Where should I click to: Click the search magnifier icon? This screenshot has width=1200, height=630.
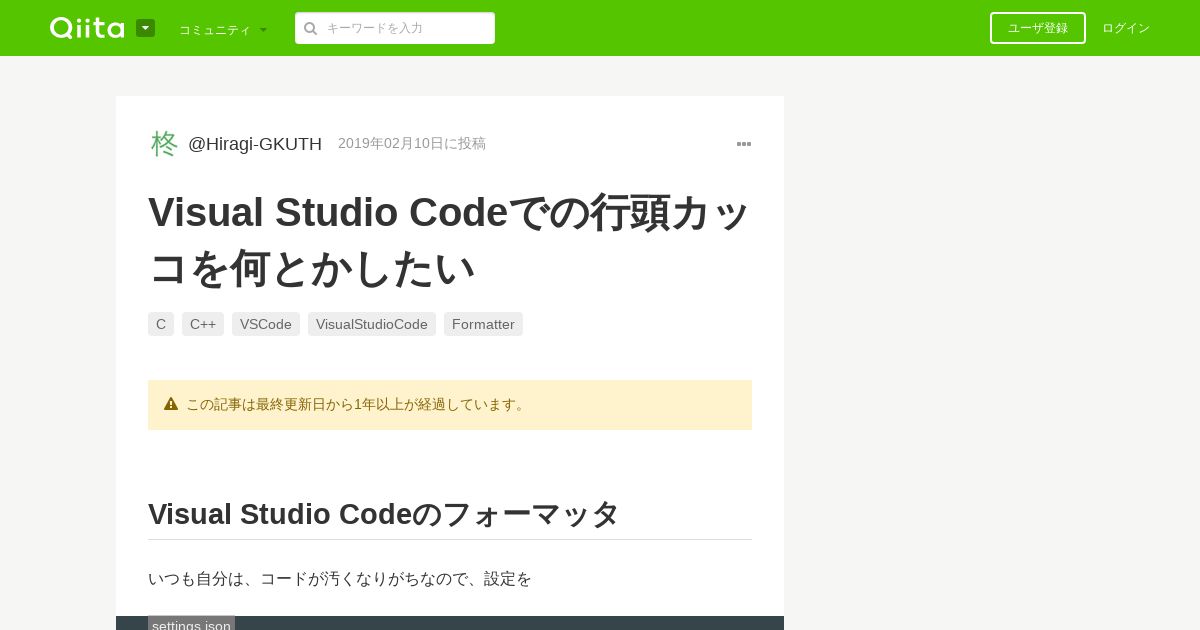311,28
